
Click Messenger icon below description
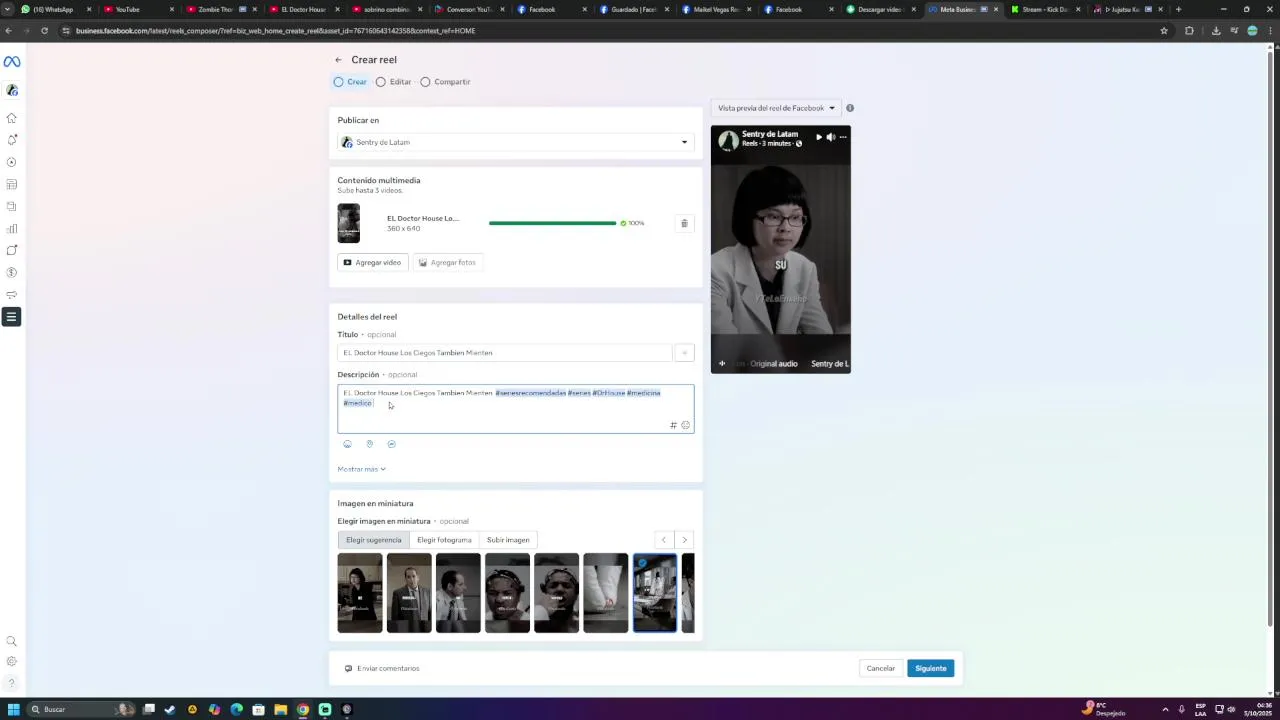[391, 444]
